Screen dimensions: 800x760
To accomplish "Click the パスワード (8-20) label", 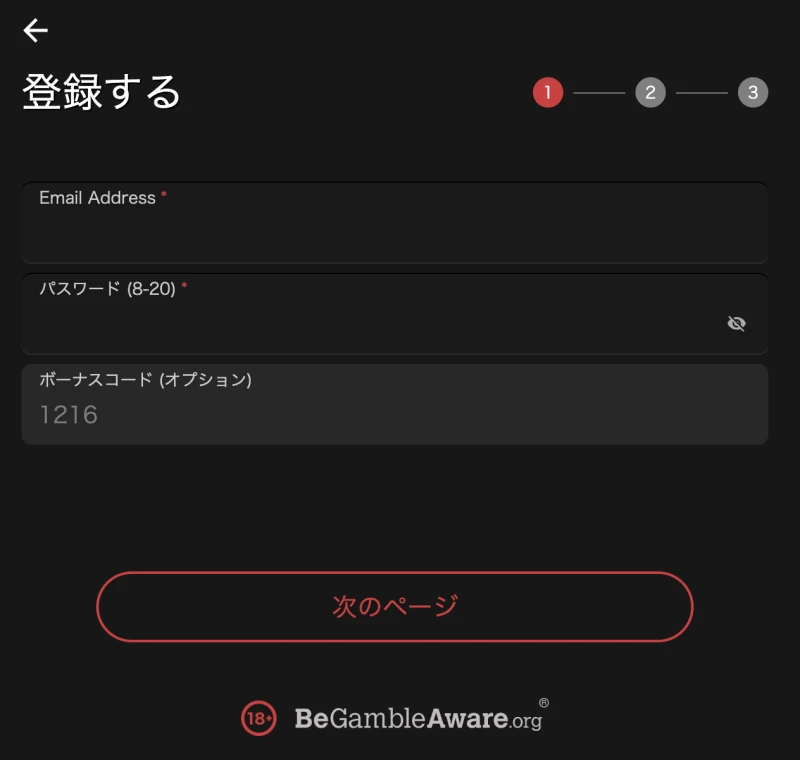I will coord(108,289).
